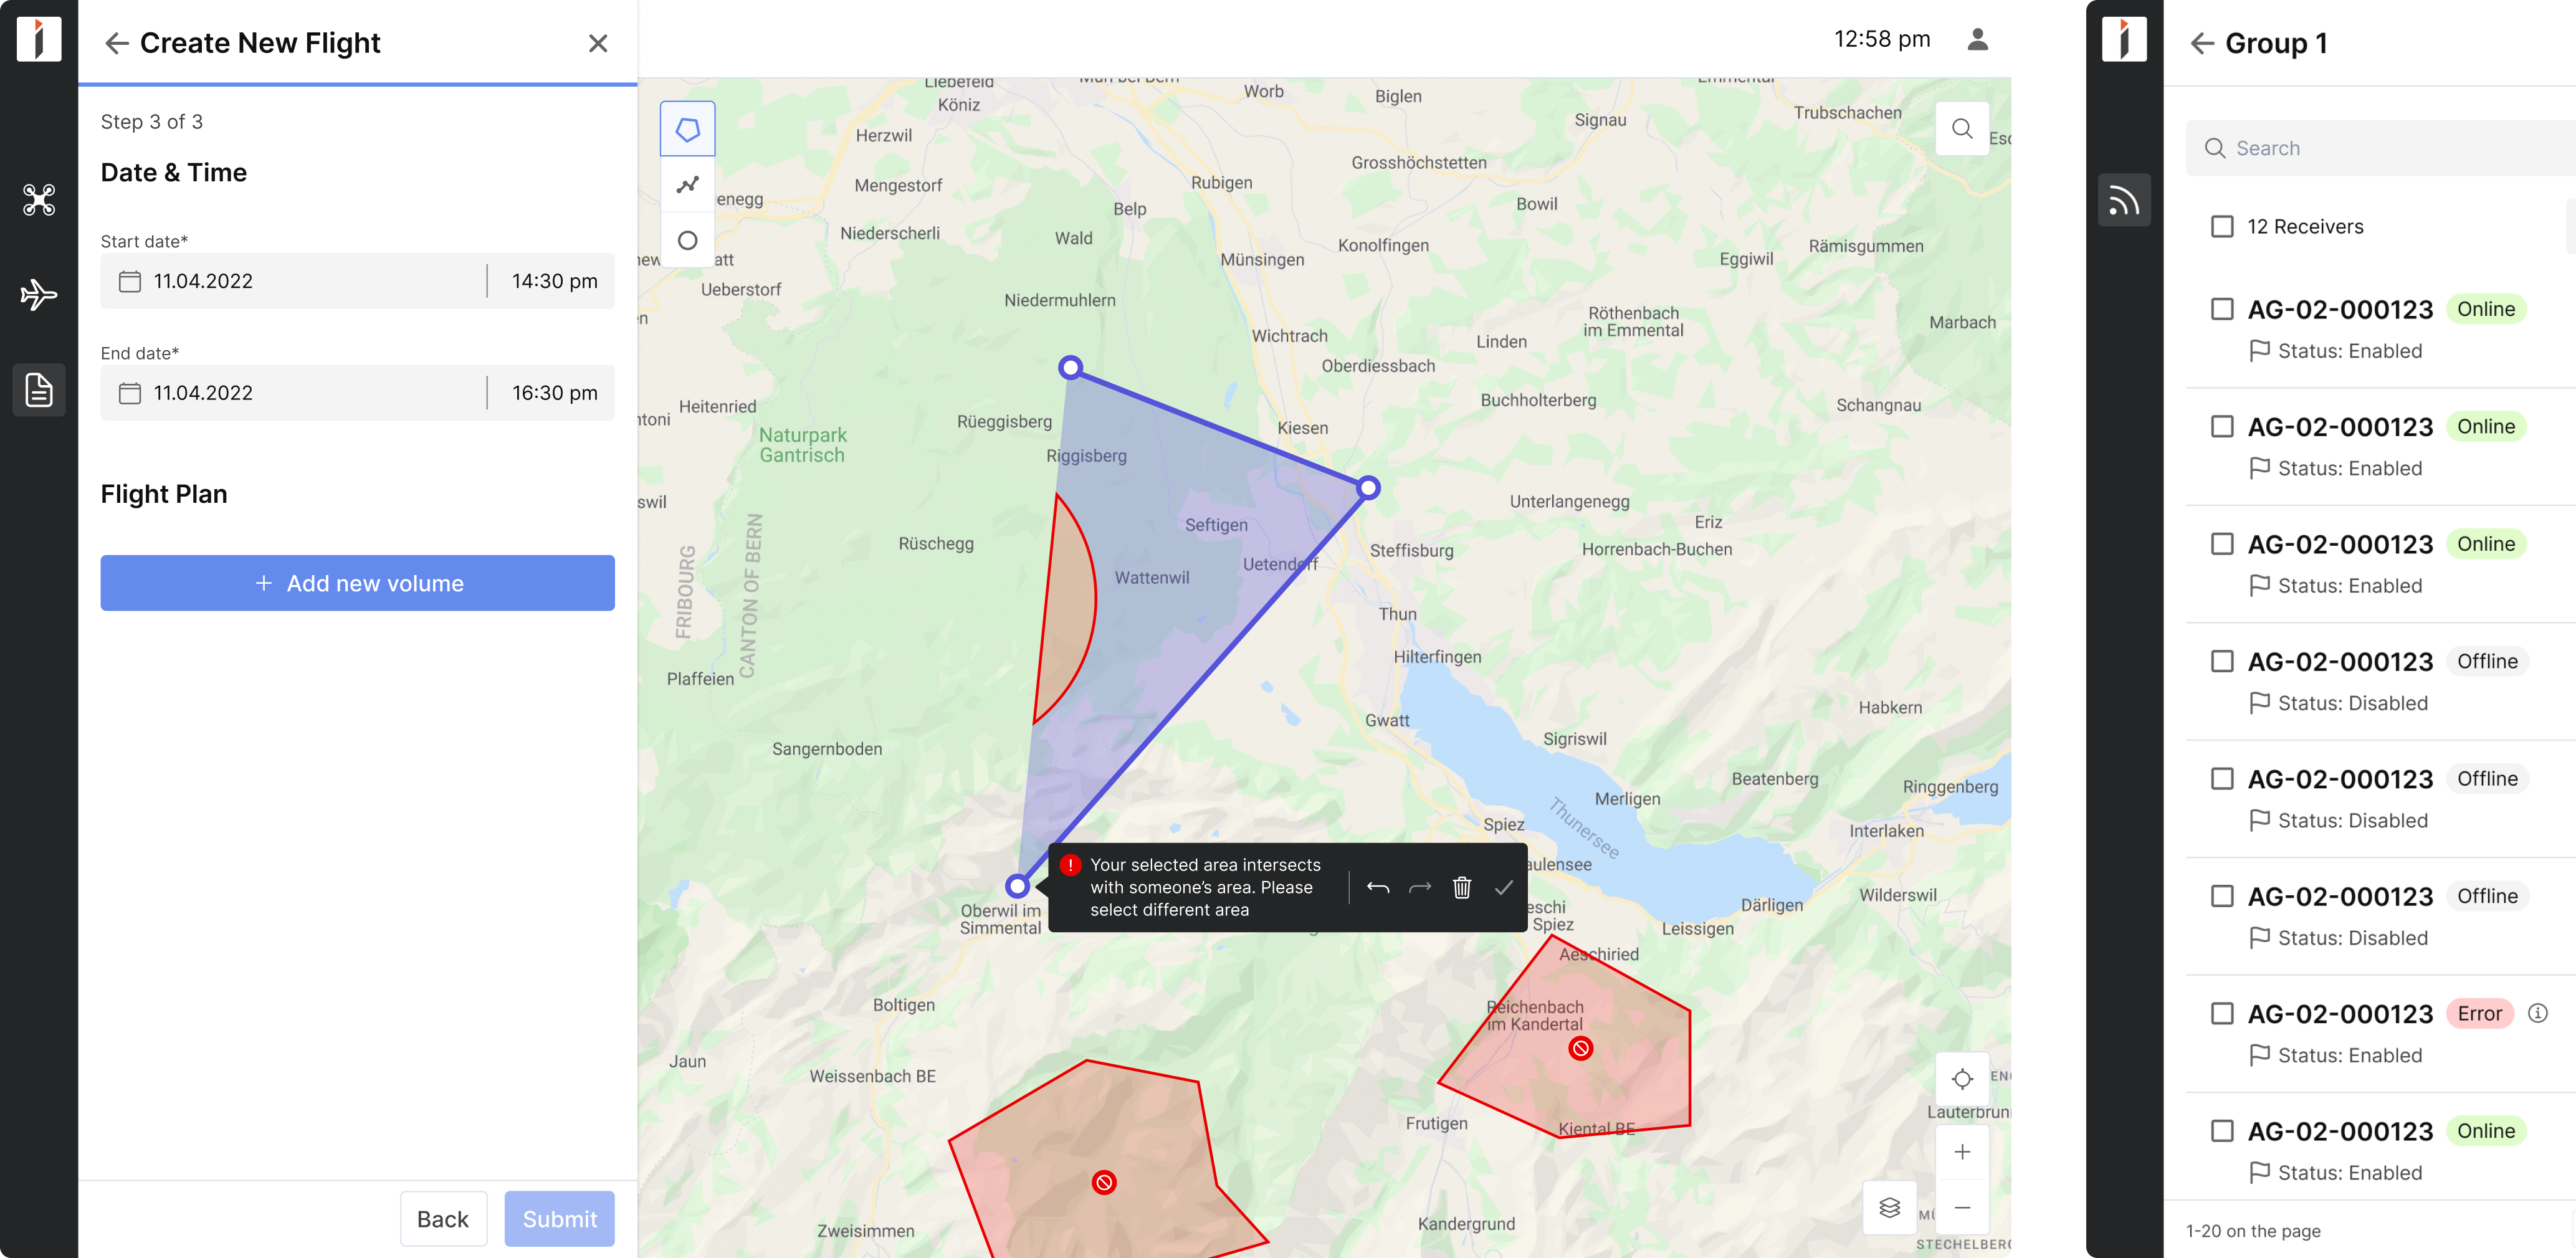Viewport: 2576px width, 1258px height.
Task: Open the user profile menu
Action: point(1977,39)
